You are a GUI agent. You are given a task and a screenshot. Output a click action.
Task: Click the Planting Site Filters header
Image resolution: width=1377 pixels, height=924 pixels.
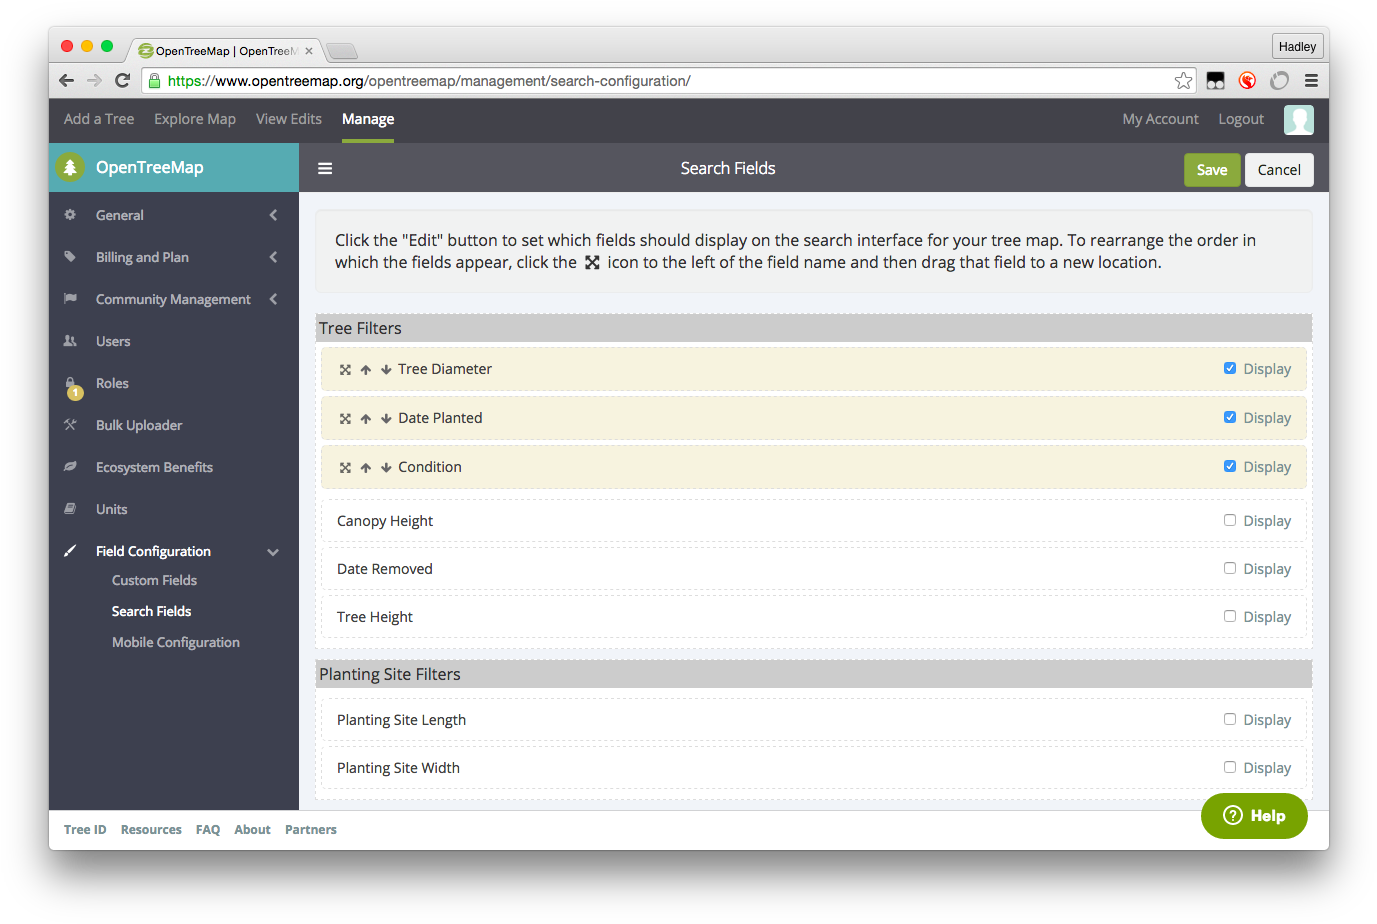[x=814, y=674]
